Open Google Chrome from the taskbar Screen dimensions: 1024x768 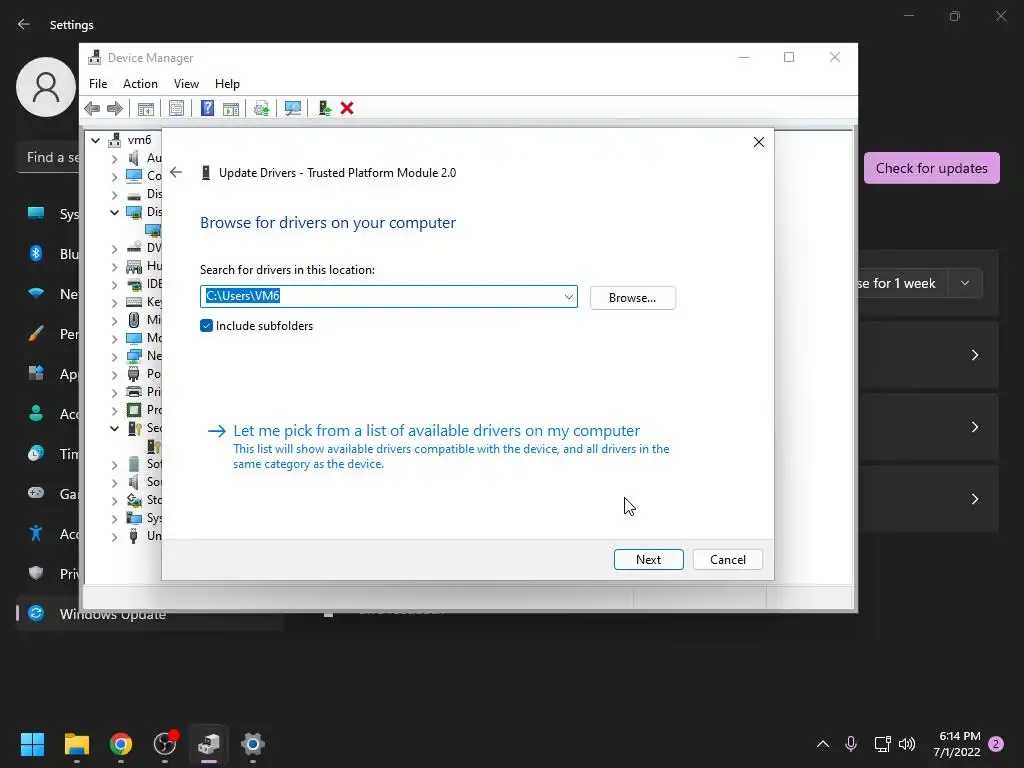120,744
